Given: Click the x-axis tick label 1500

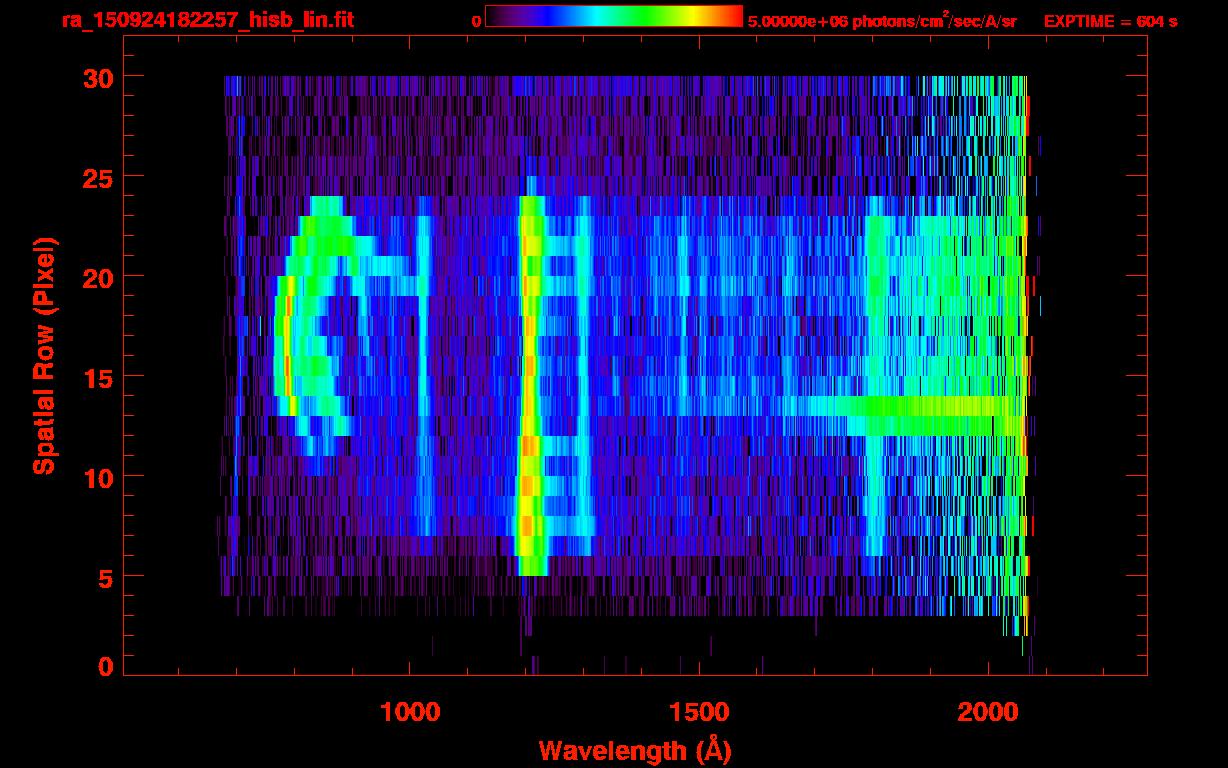Looking at the screenshot, I should point(700,712).
